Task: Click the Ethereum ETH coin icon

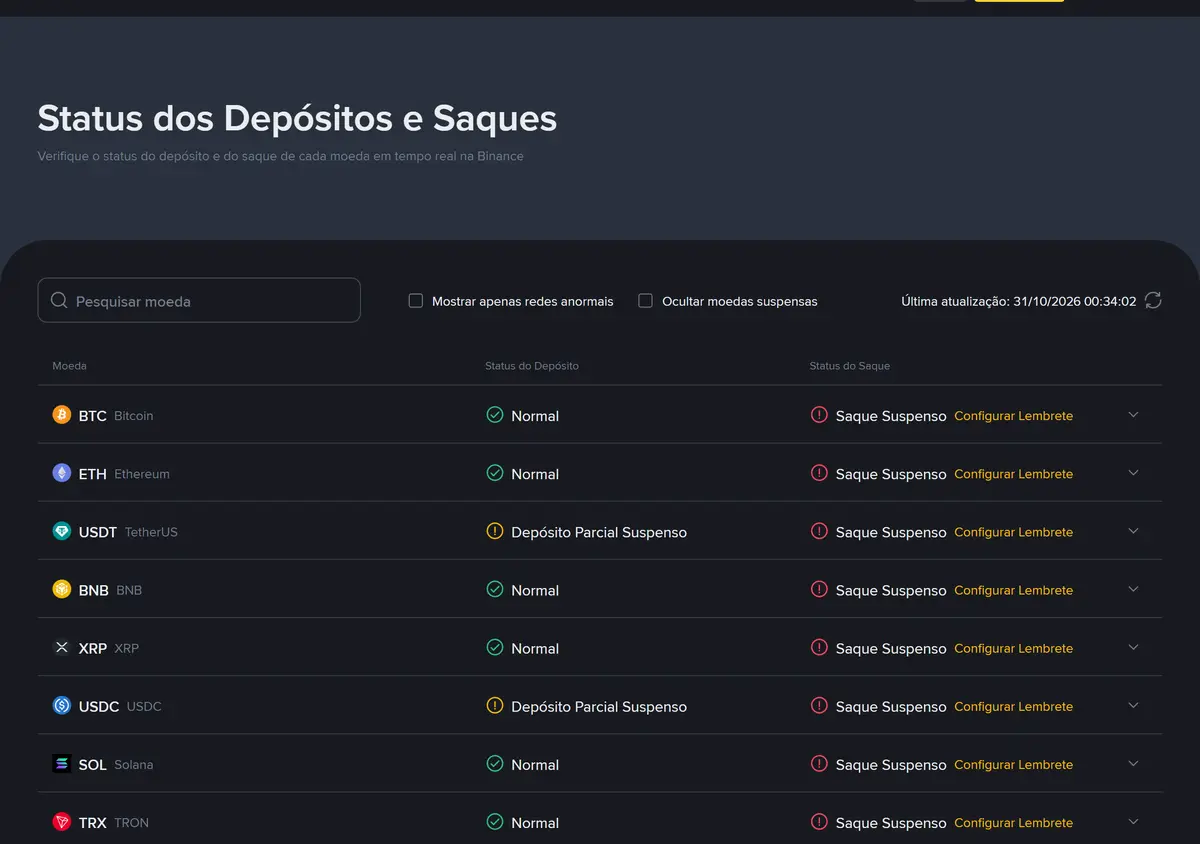Action: [x=62, y=473]
